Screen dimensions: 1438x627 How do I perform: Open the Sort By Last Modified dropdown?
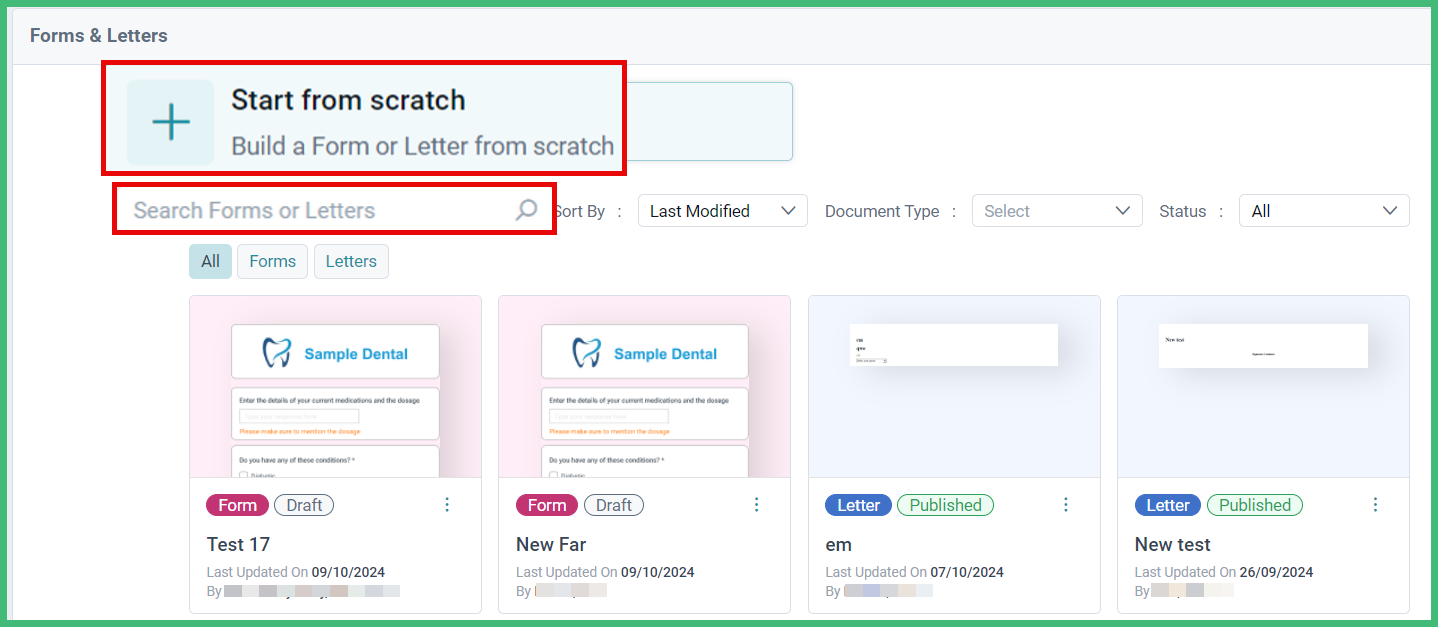(x=722, y=210)
